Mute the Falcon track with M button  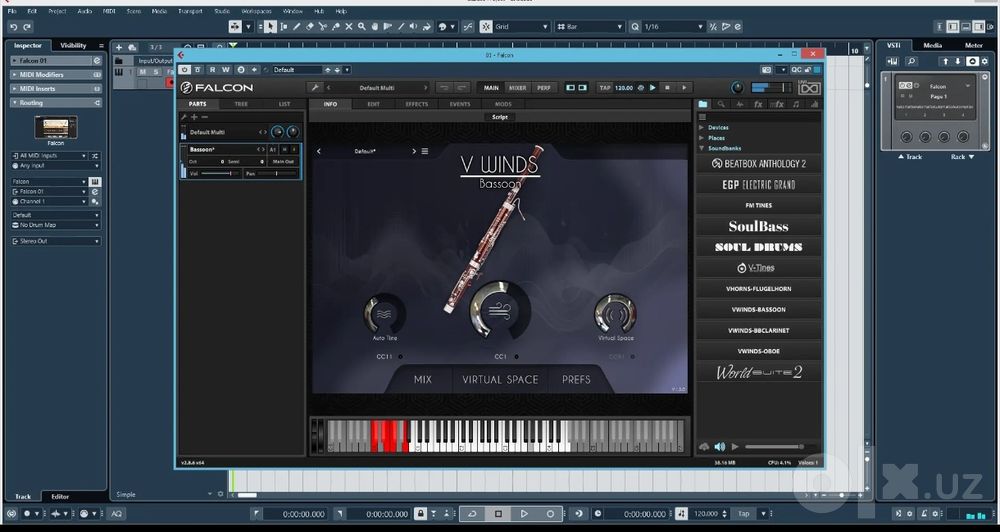tap(142, 71)
